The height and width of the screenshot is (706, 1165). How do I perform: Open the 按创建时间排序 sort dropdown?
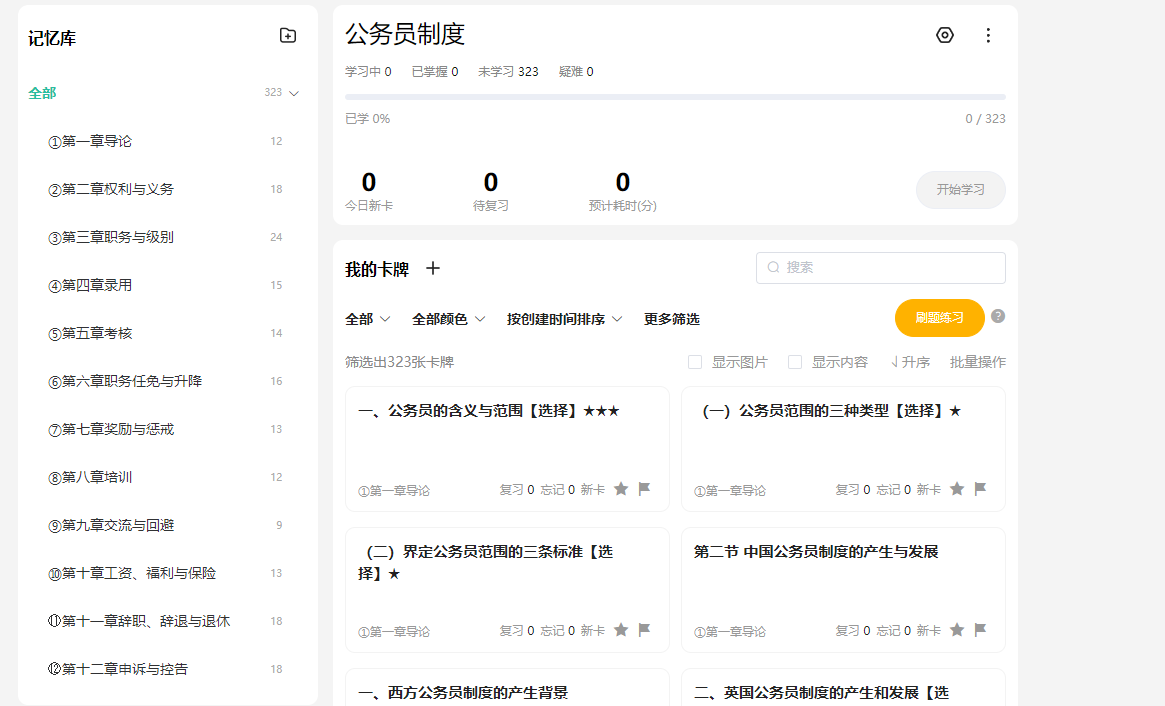point(565,319)
